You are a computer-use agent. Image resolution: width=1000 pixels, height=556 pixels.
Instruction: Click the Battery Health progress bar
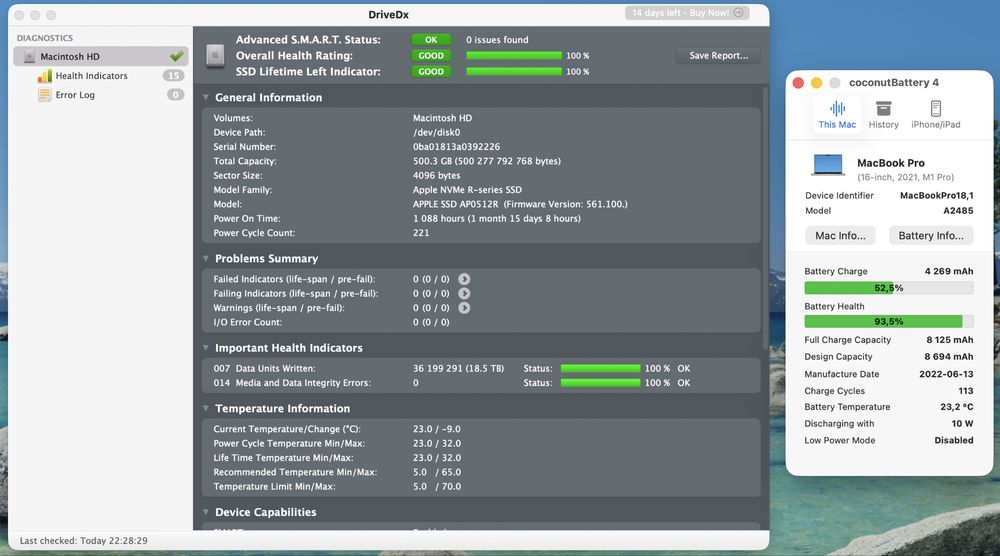point(888,321)
